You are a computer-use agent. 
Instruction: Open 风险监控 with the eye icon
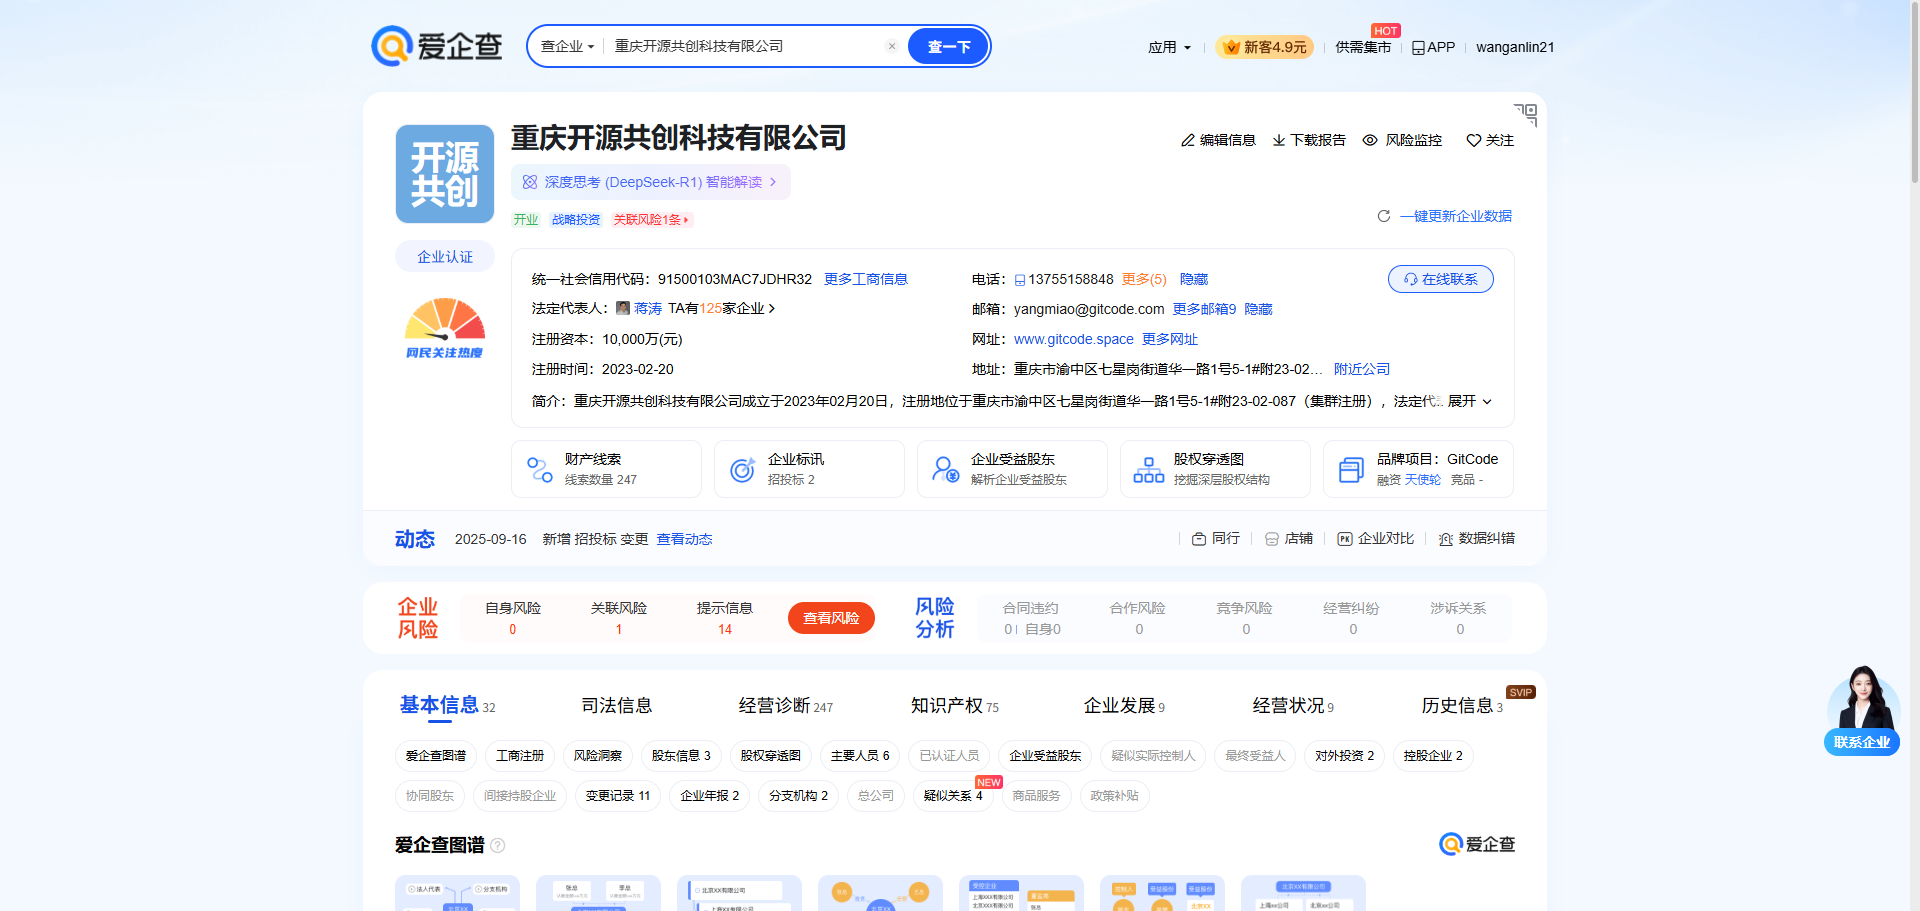point(1369,140)
